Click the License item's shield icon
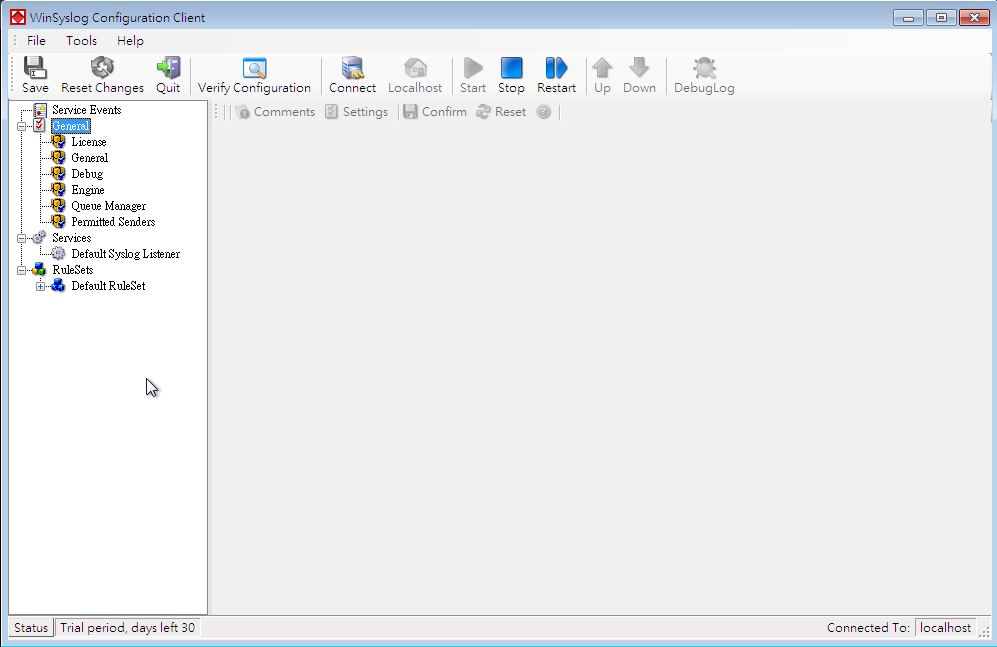 pyautogui.click(x=58, y=141)
